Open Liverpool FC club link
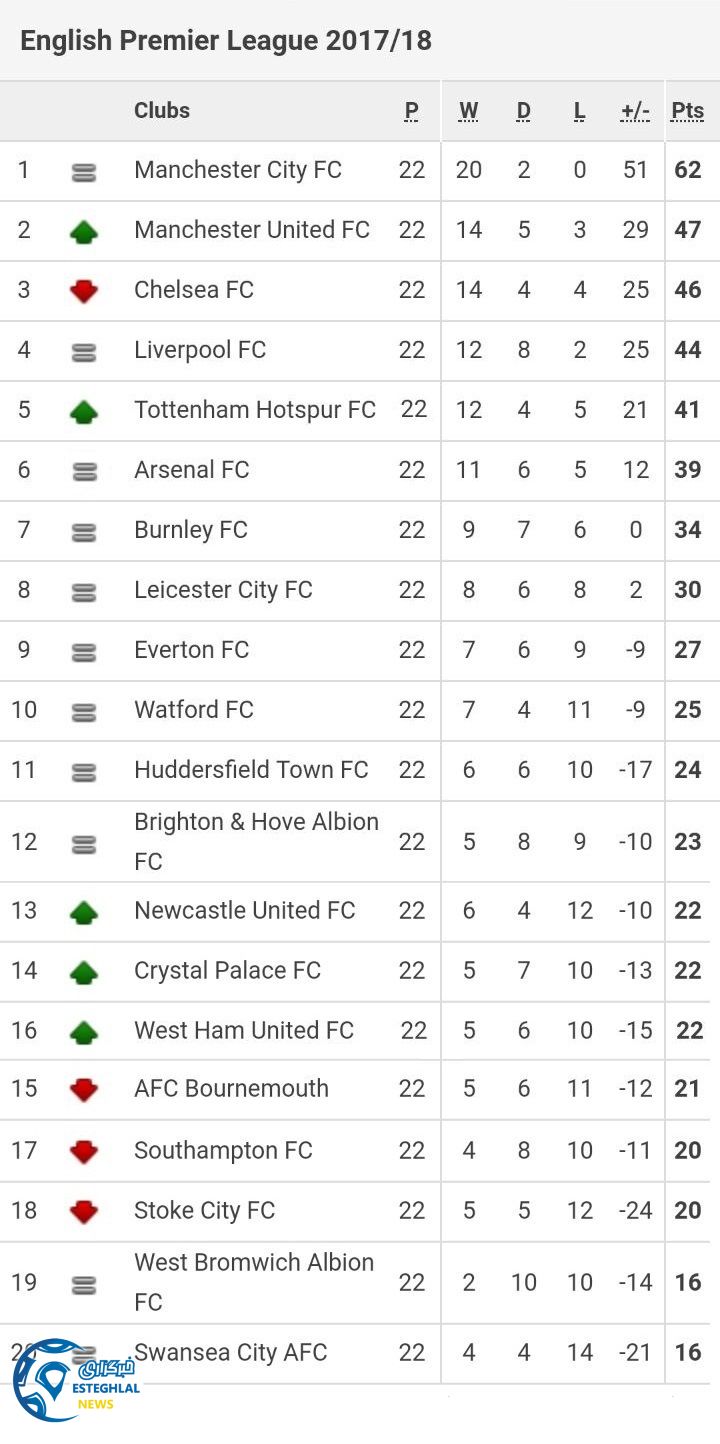Screen dimensions: 720x1444 tap(200, 350)
